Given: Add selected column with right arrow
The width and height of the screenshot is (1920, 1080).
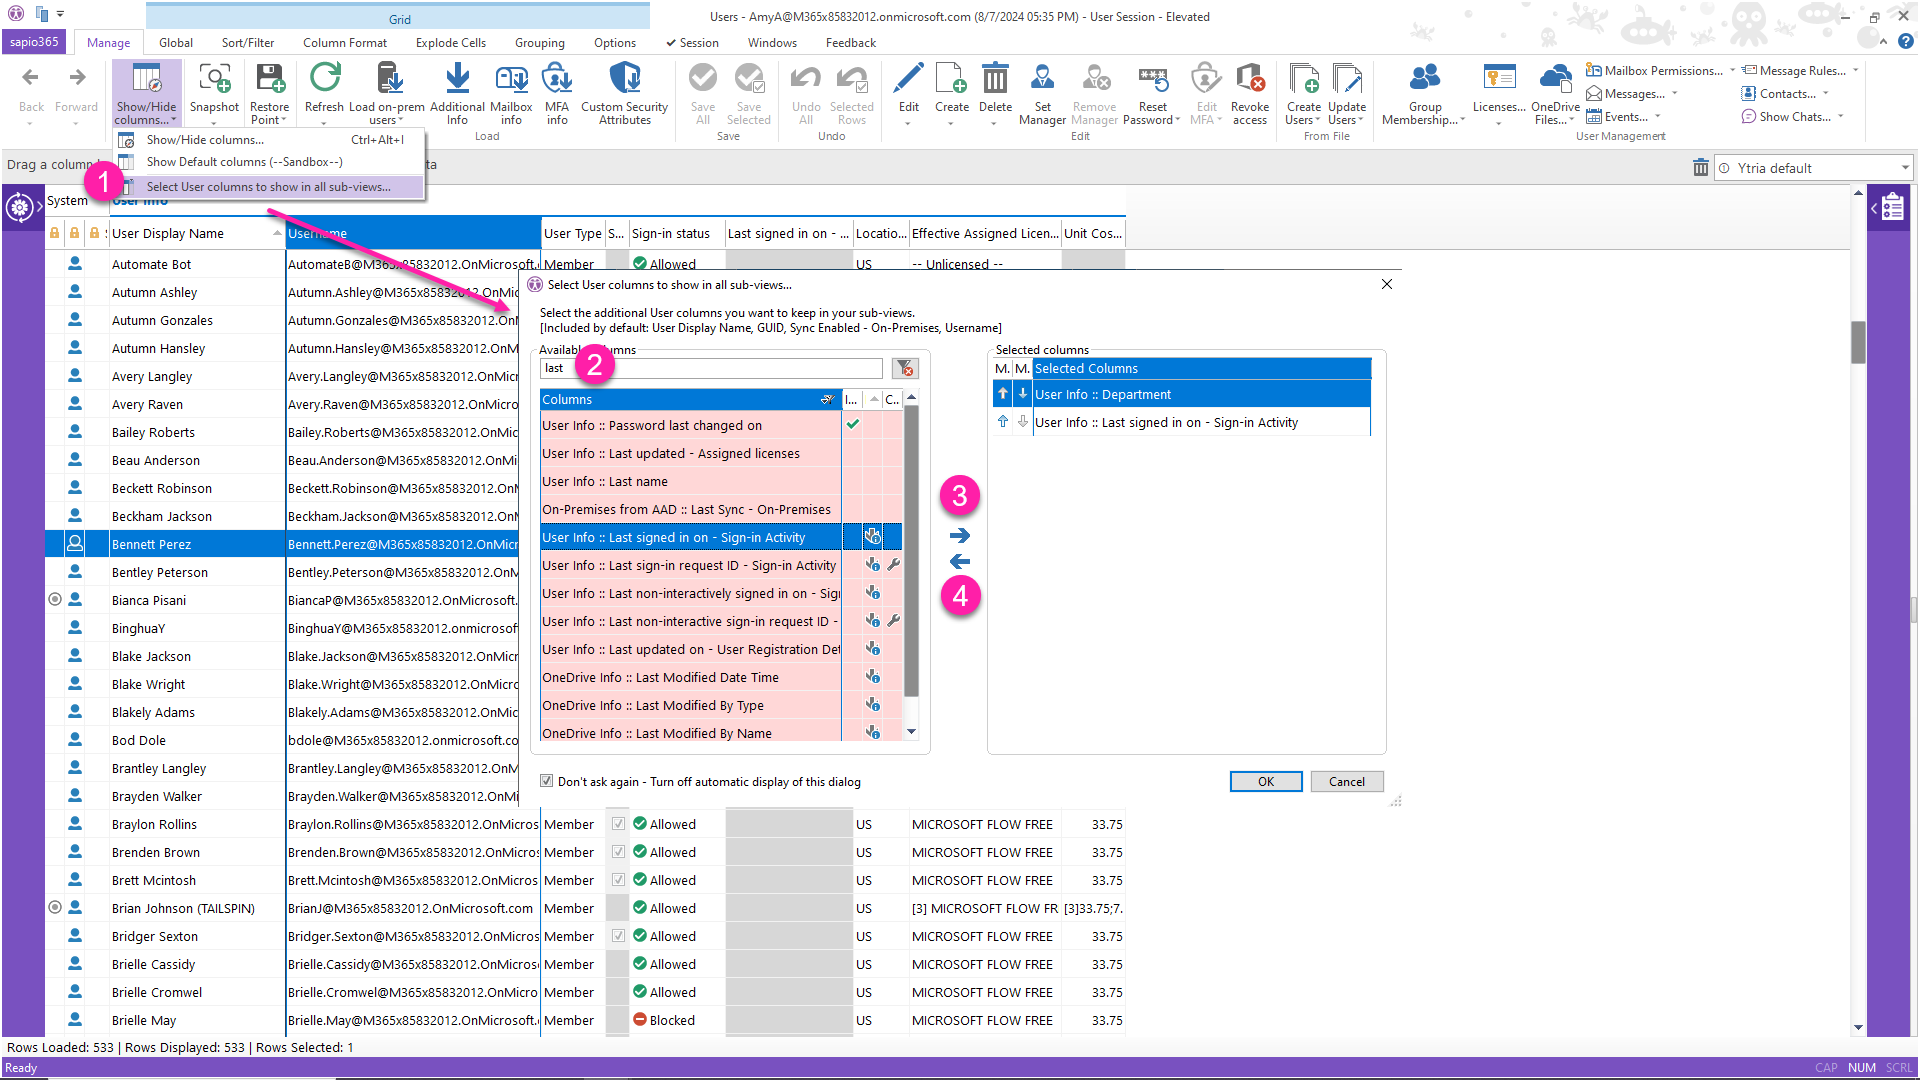Looking at the screenshot, I should coord(960,535).
